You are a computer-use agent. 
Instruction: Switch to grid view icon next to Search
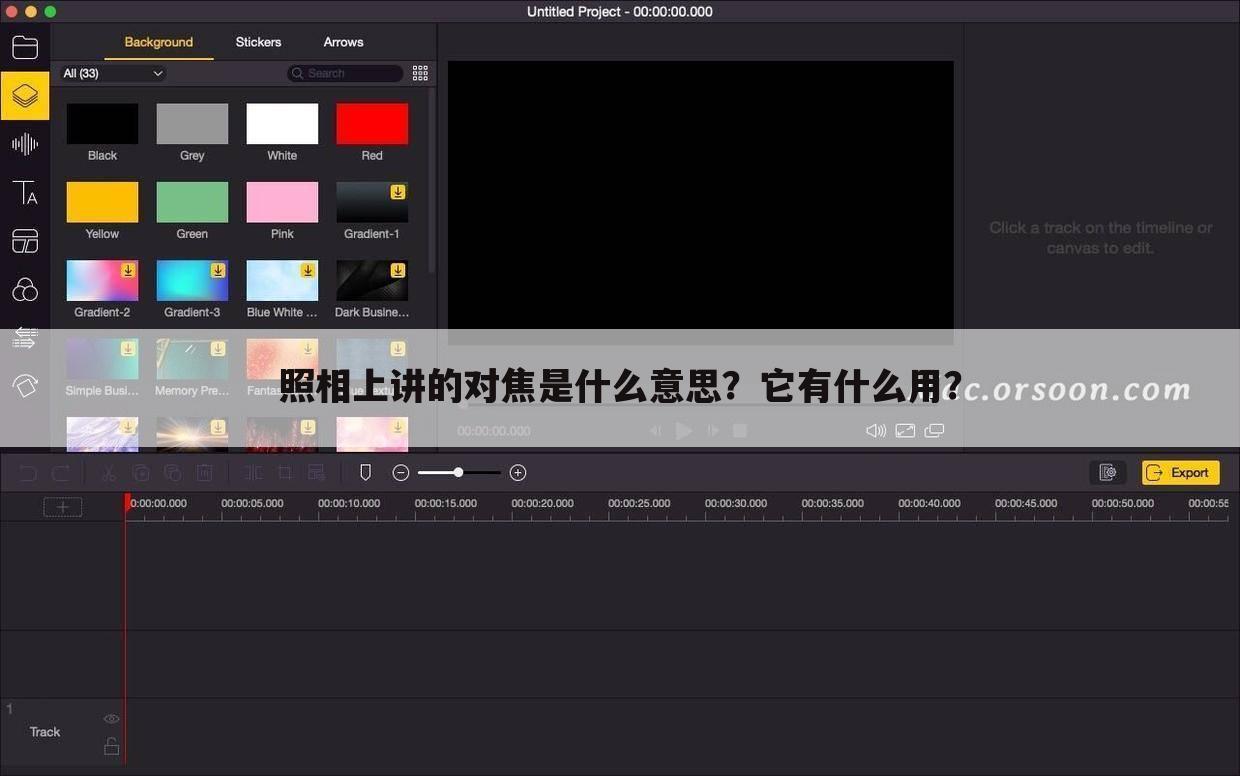pyautogui.click(x=420, y=73)
